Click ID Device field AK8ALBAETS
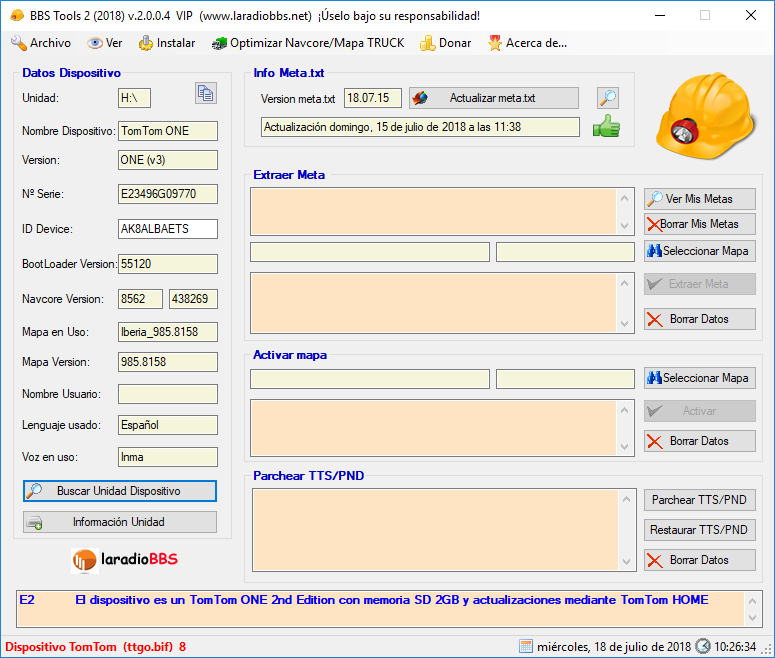 [168, 229]
